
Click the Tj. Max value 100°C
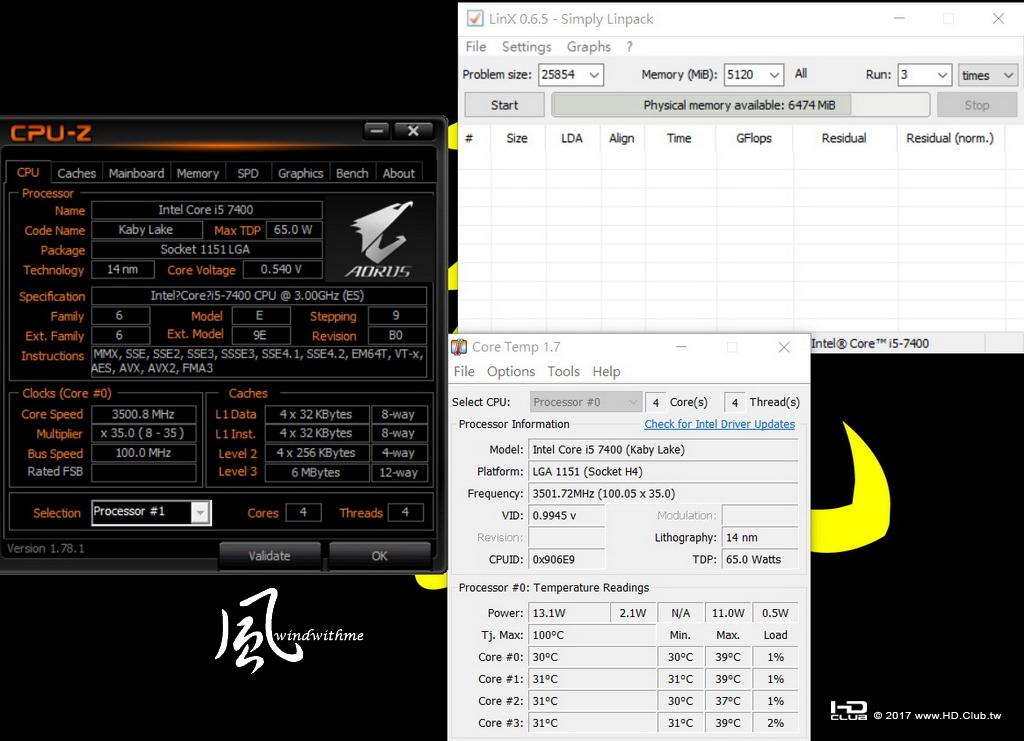click(x=592, y=635)
